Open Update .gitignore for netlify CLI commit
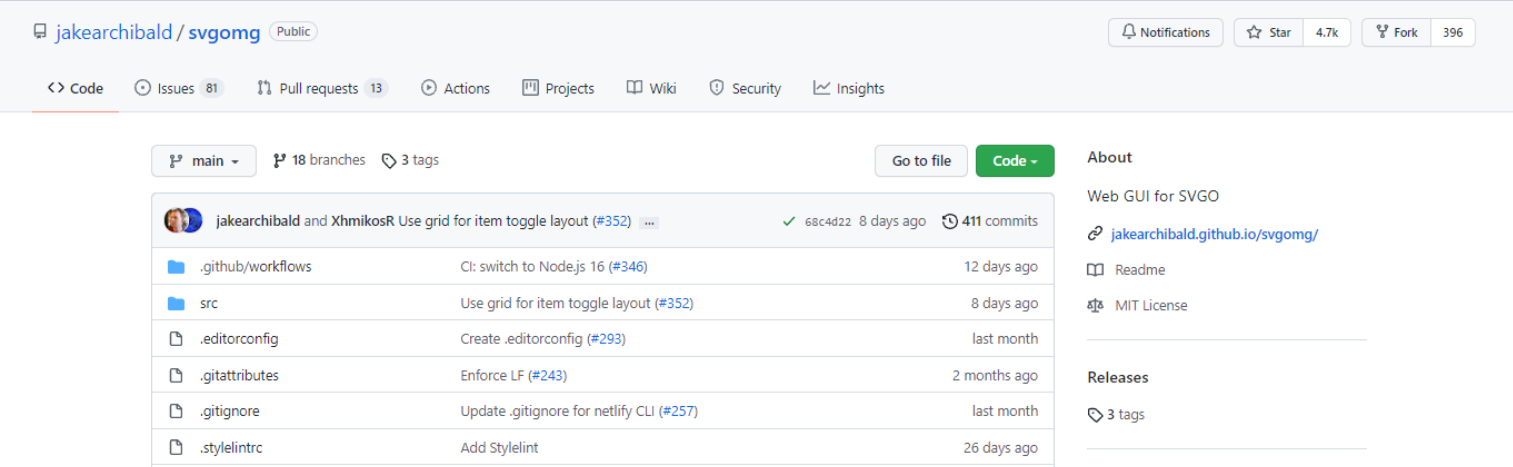Image resolution: width=1513 pixels, height=467 pixels. [x=558, y=411]
